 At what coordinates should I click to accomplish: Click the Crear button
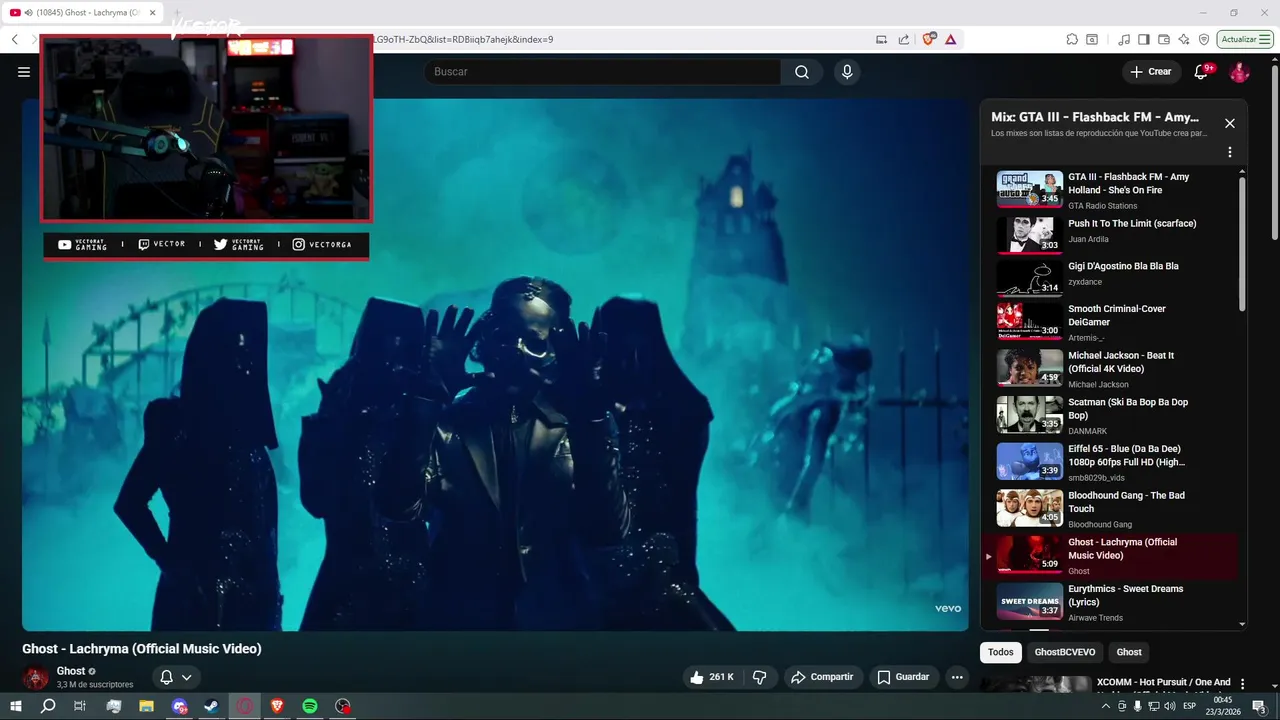tap(1151, 72)
